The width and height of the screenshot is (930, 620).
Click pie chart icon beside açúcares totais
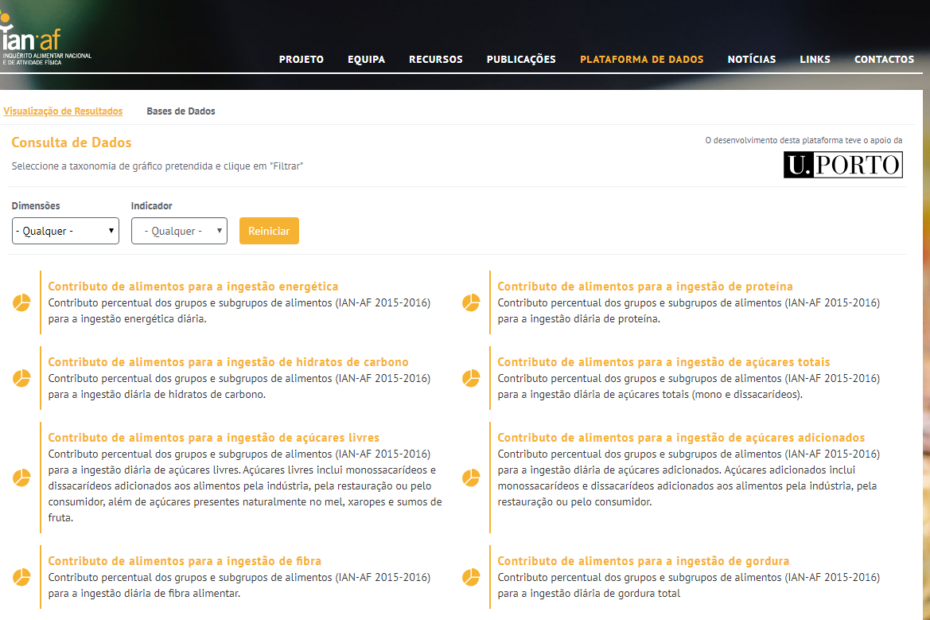tap(471, 378)
